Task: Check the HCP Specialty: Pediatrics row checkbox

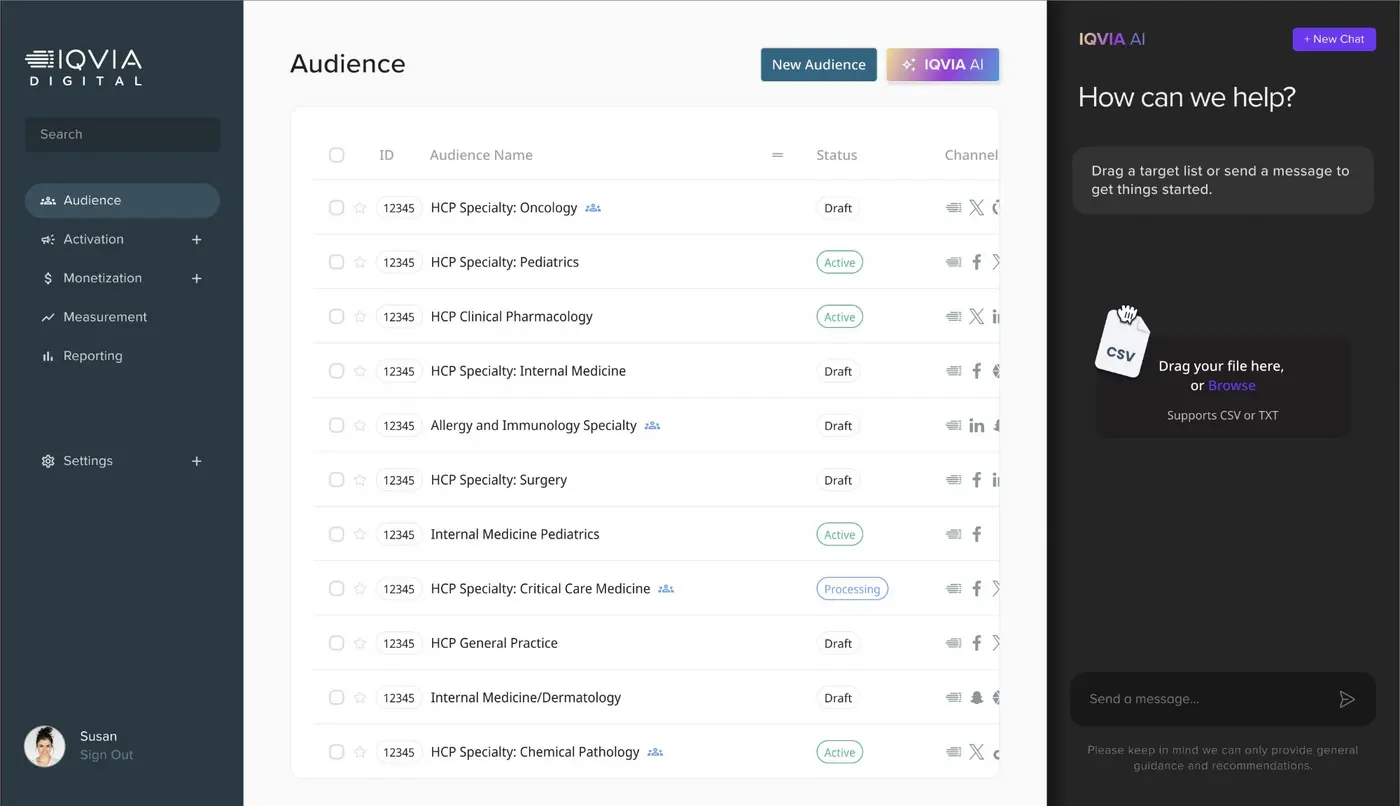Action: 336,262
